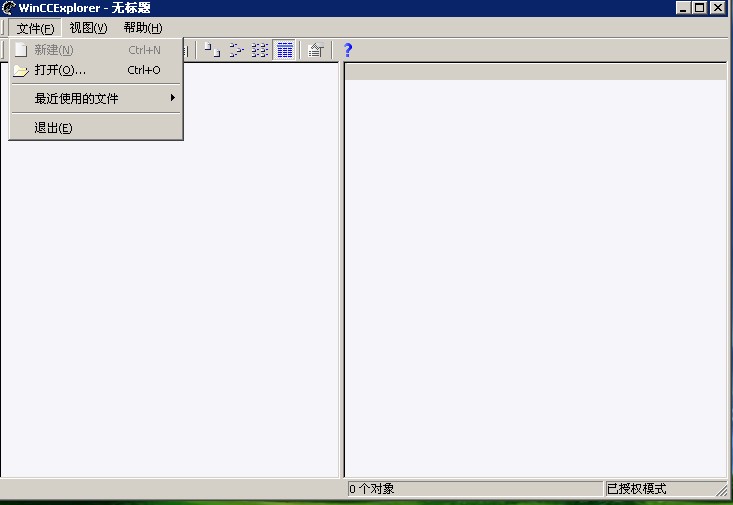Click the open folder icon in File menu
733x505 pixels.
coord(20,70)
